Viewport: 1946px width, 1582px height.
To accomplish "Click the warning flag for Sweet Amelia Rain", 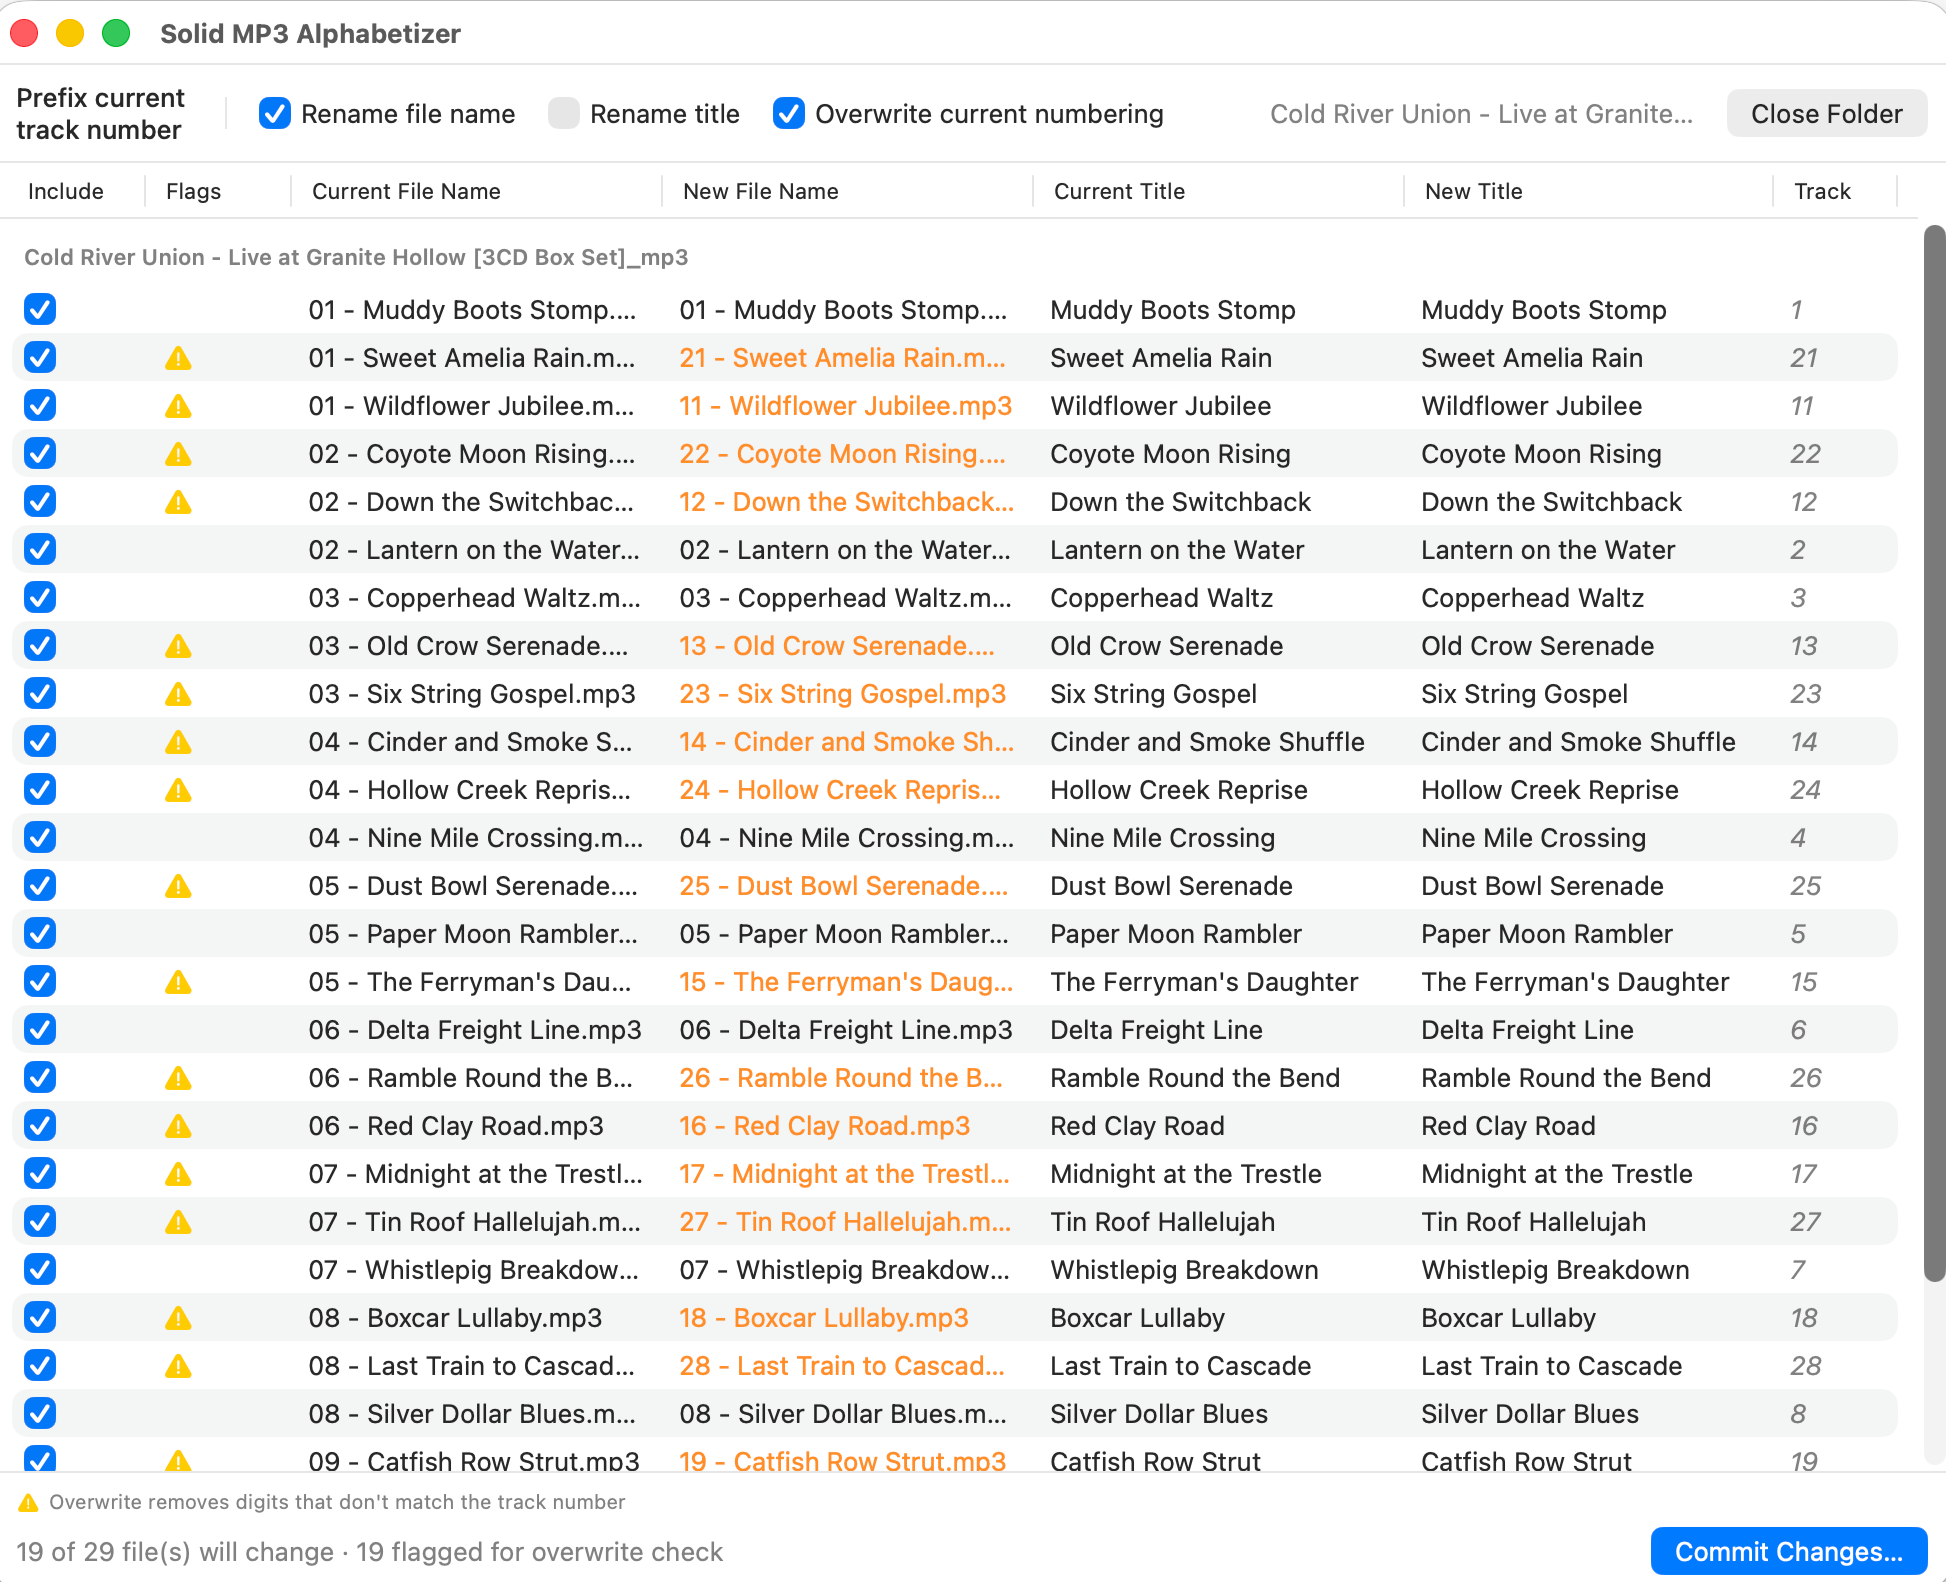I will click(178, 358).
